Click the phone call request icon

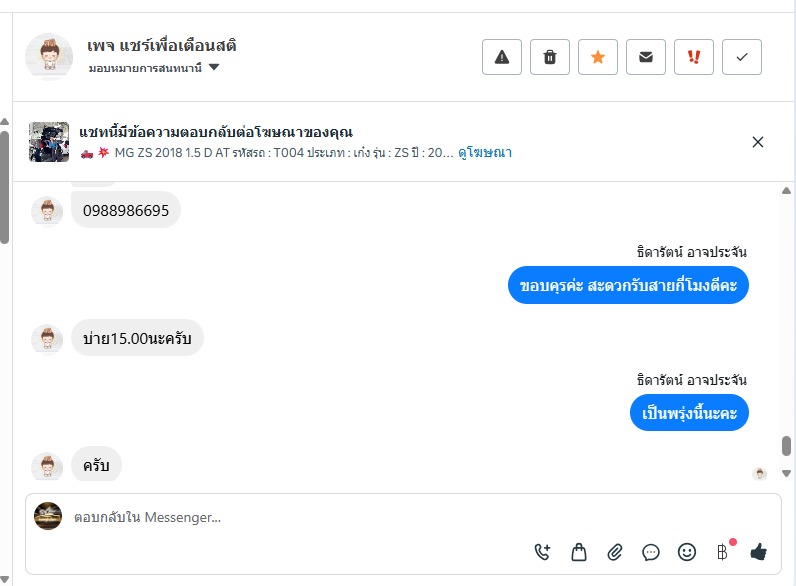[543, 551]
